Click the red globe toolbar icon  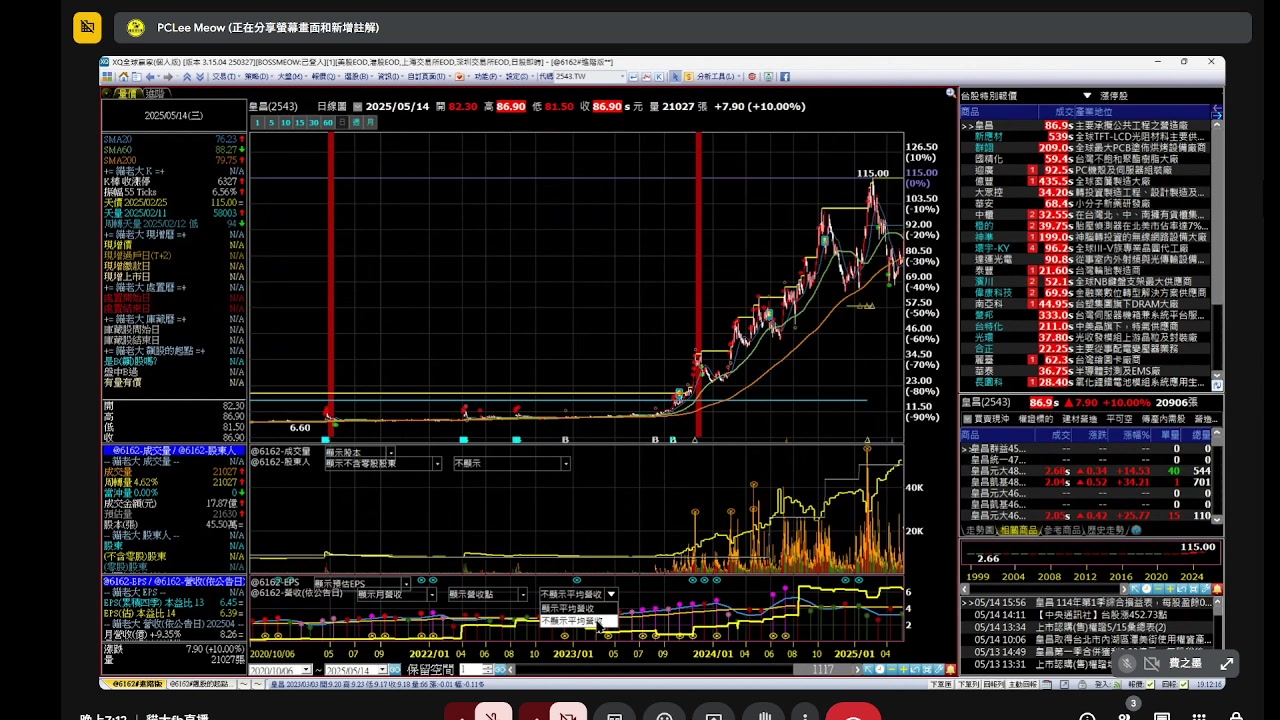(752, 76)
